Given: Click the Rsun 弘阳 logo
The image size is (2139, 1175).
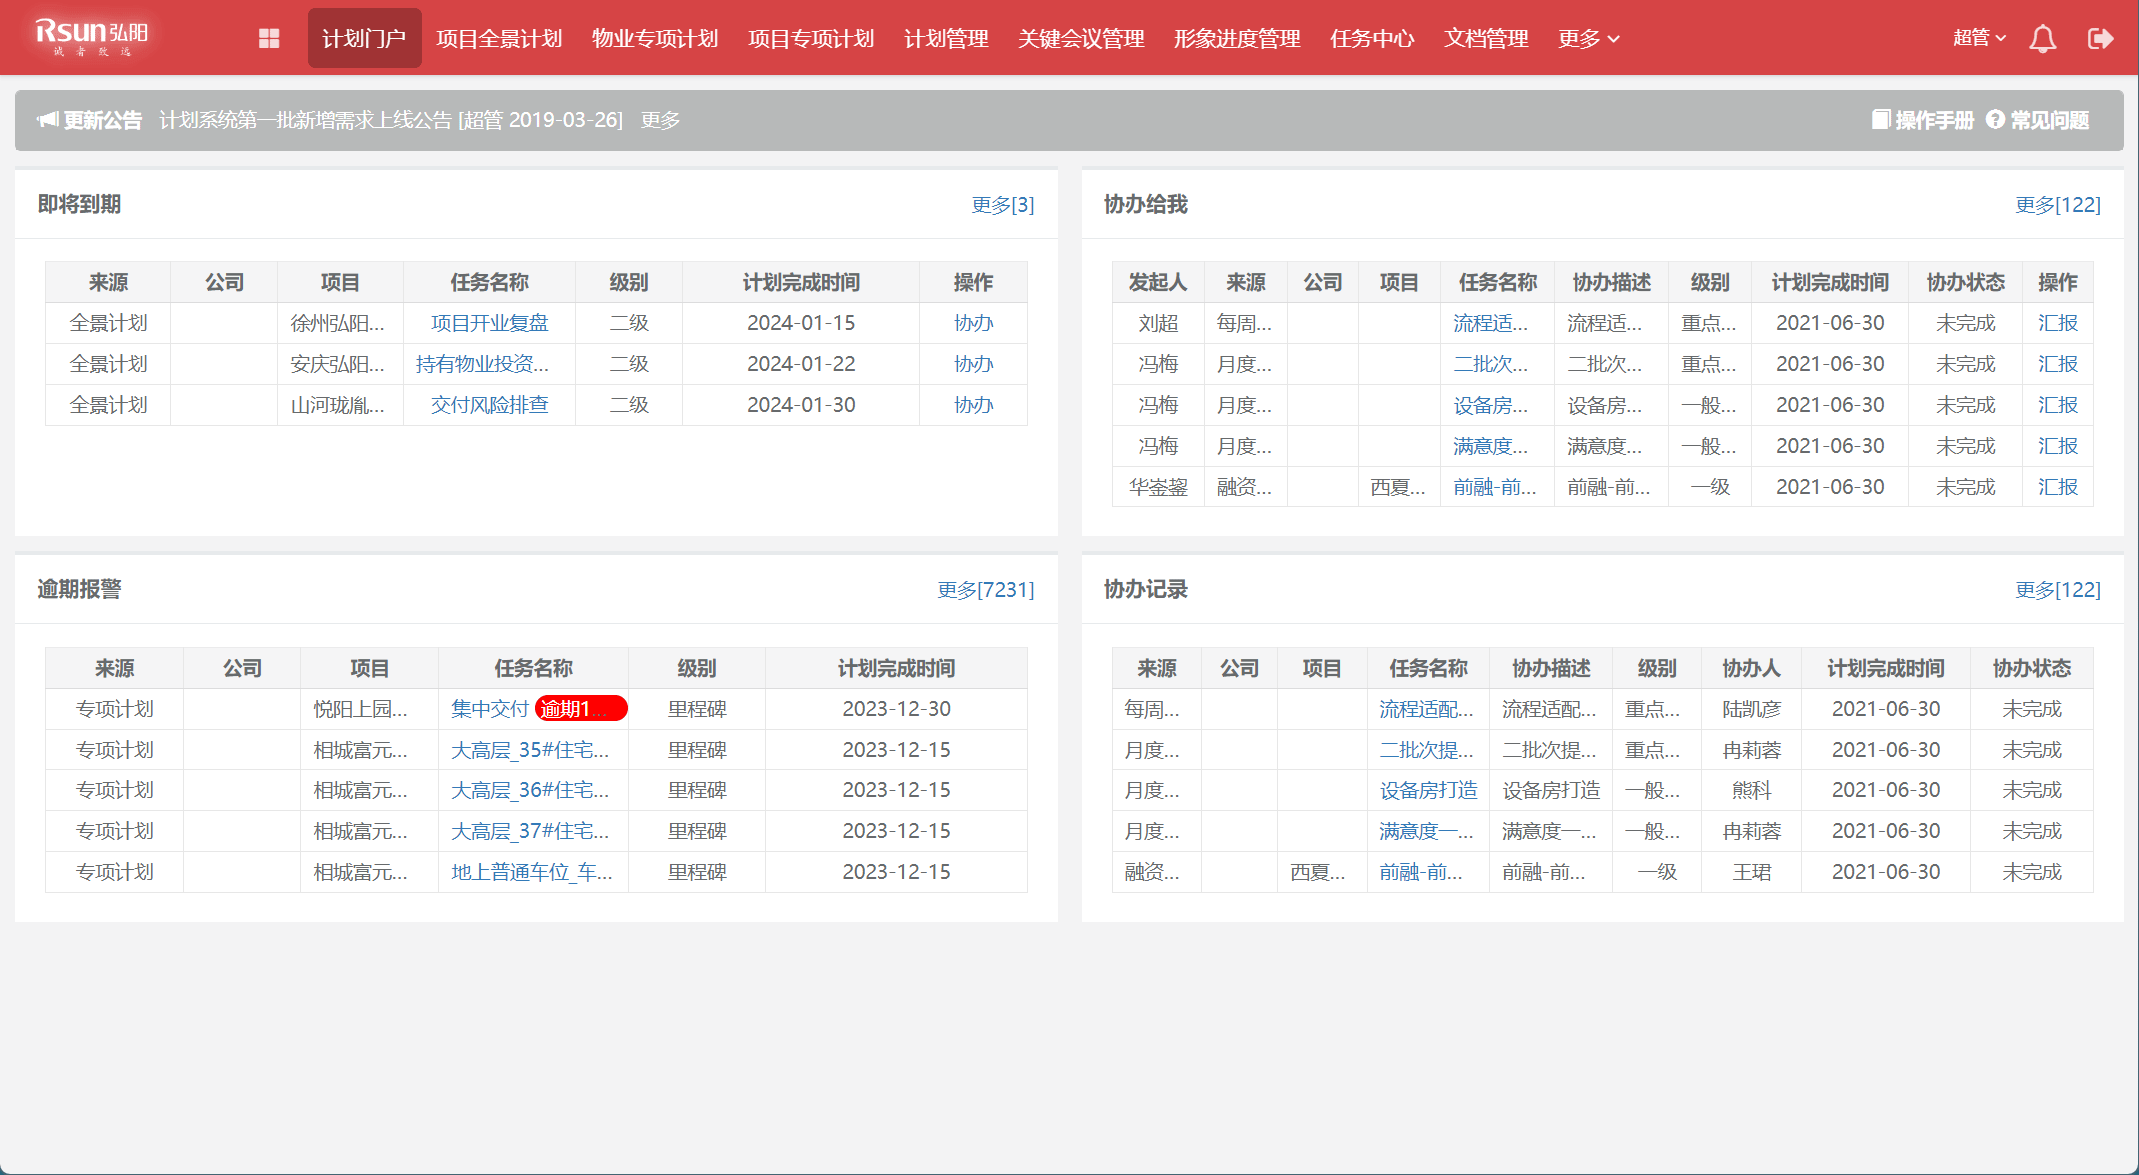Looking at the screenshot, I should coord(90,36).
